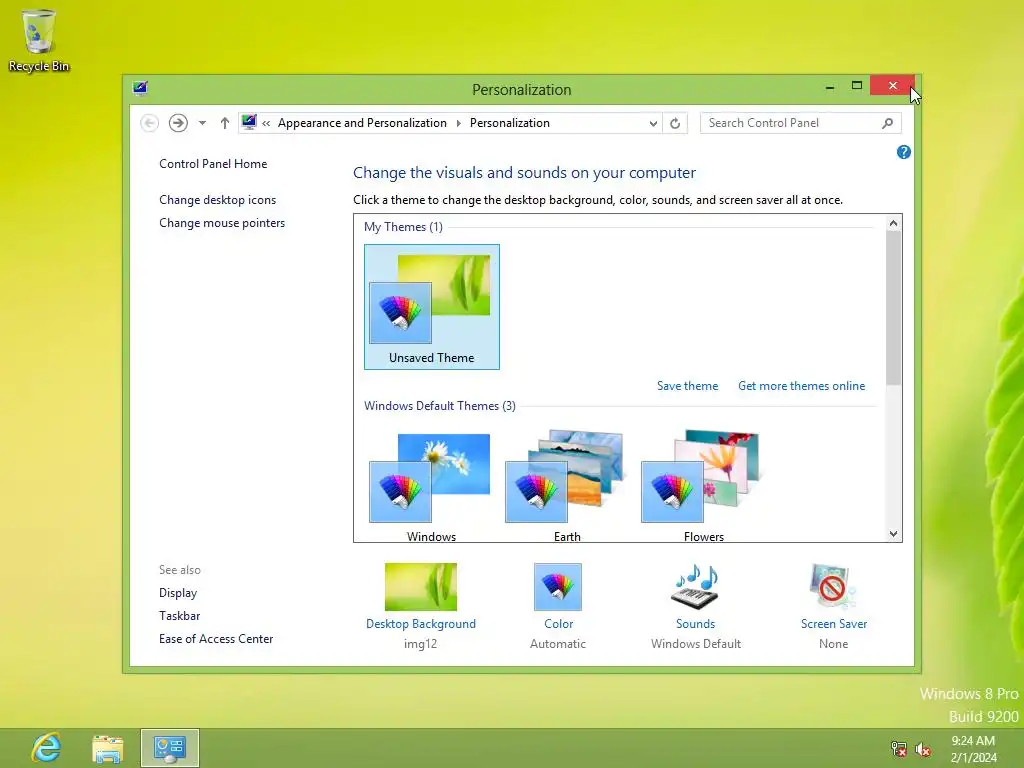
Task: Click the Desktop Background text link
Action: click(421, 624)
